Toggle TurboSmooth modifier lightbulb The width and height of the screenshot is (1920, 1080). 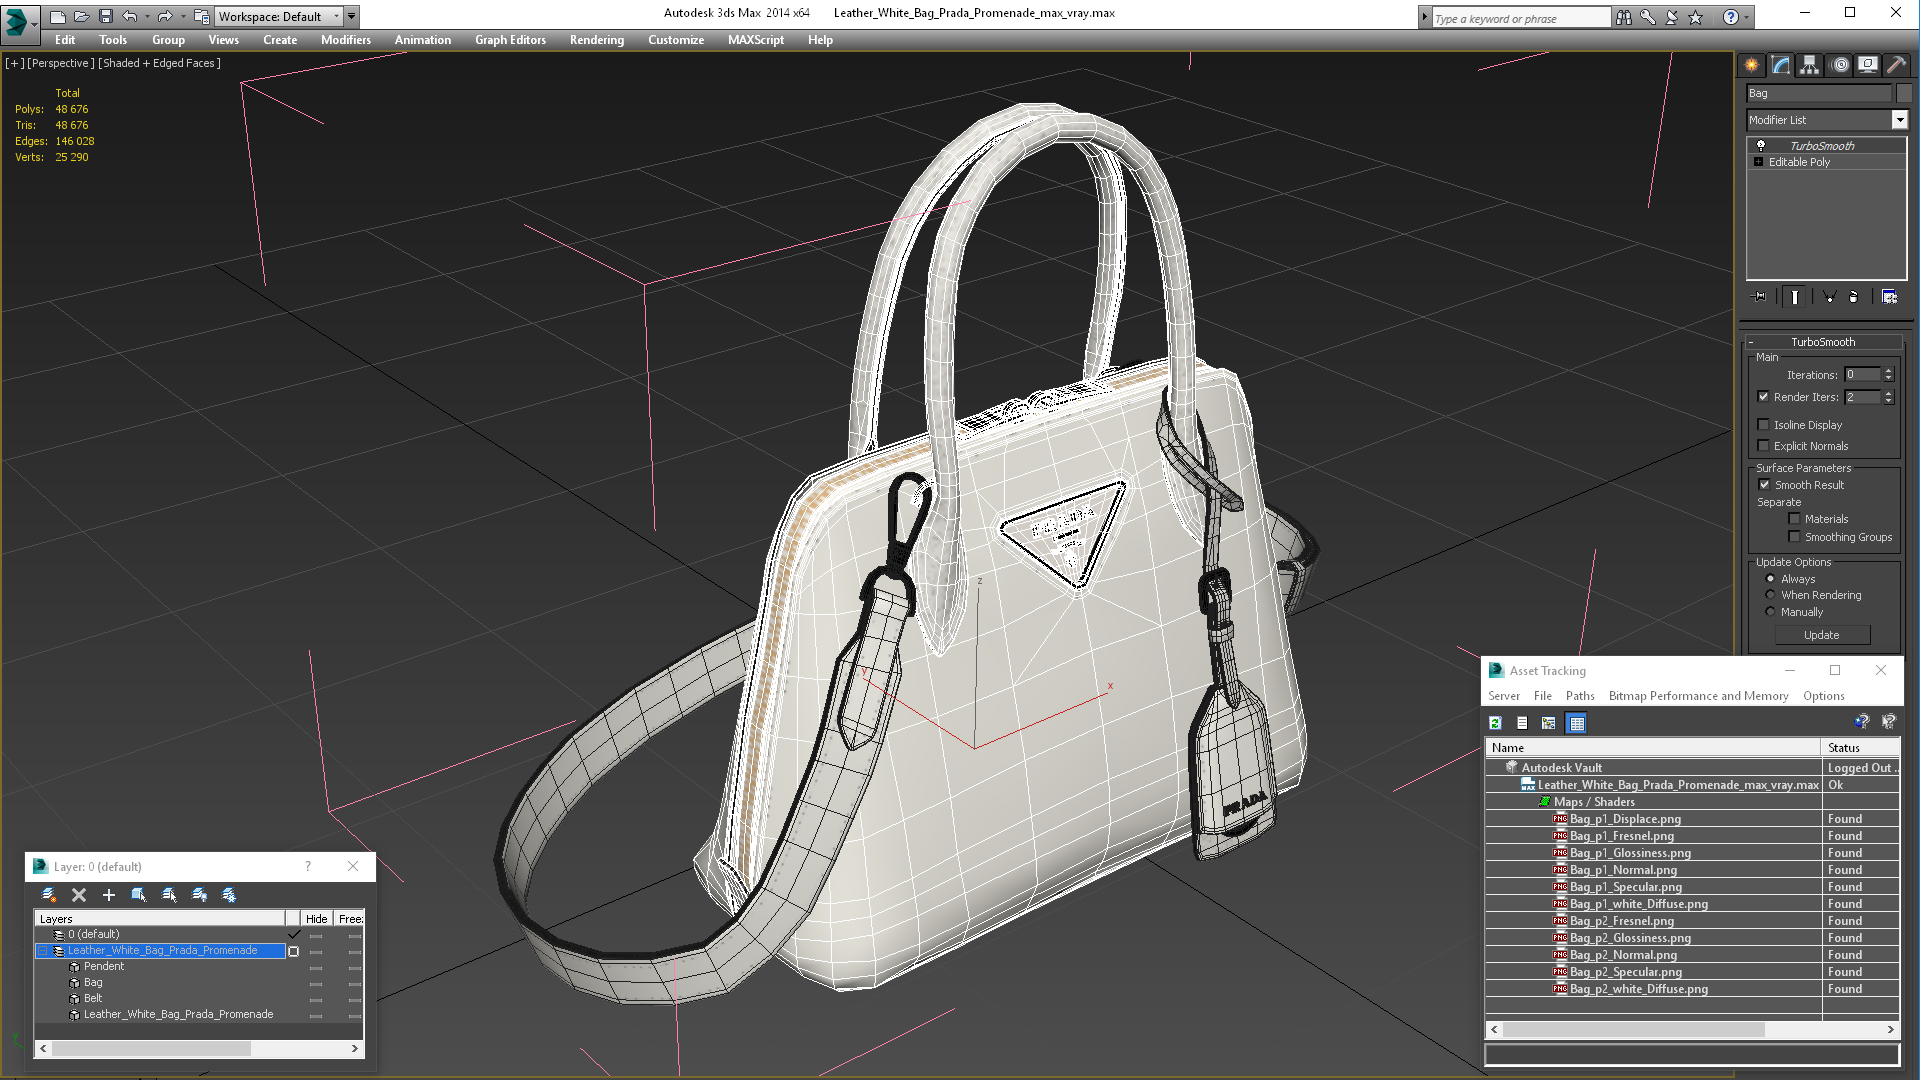(x=1761, y=146)
